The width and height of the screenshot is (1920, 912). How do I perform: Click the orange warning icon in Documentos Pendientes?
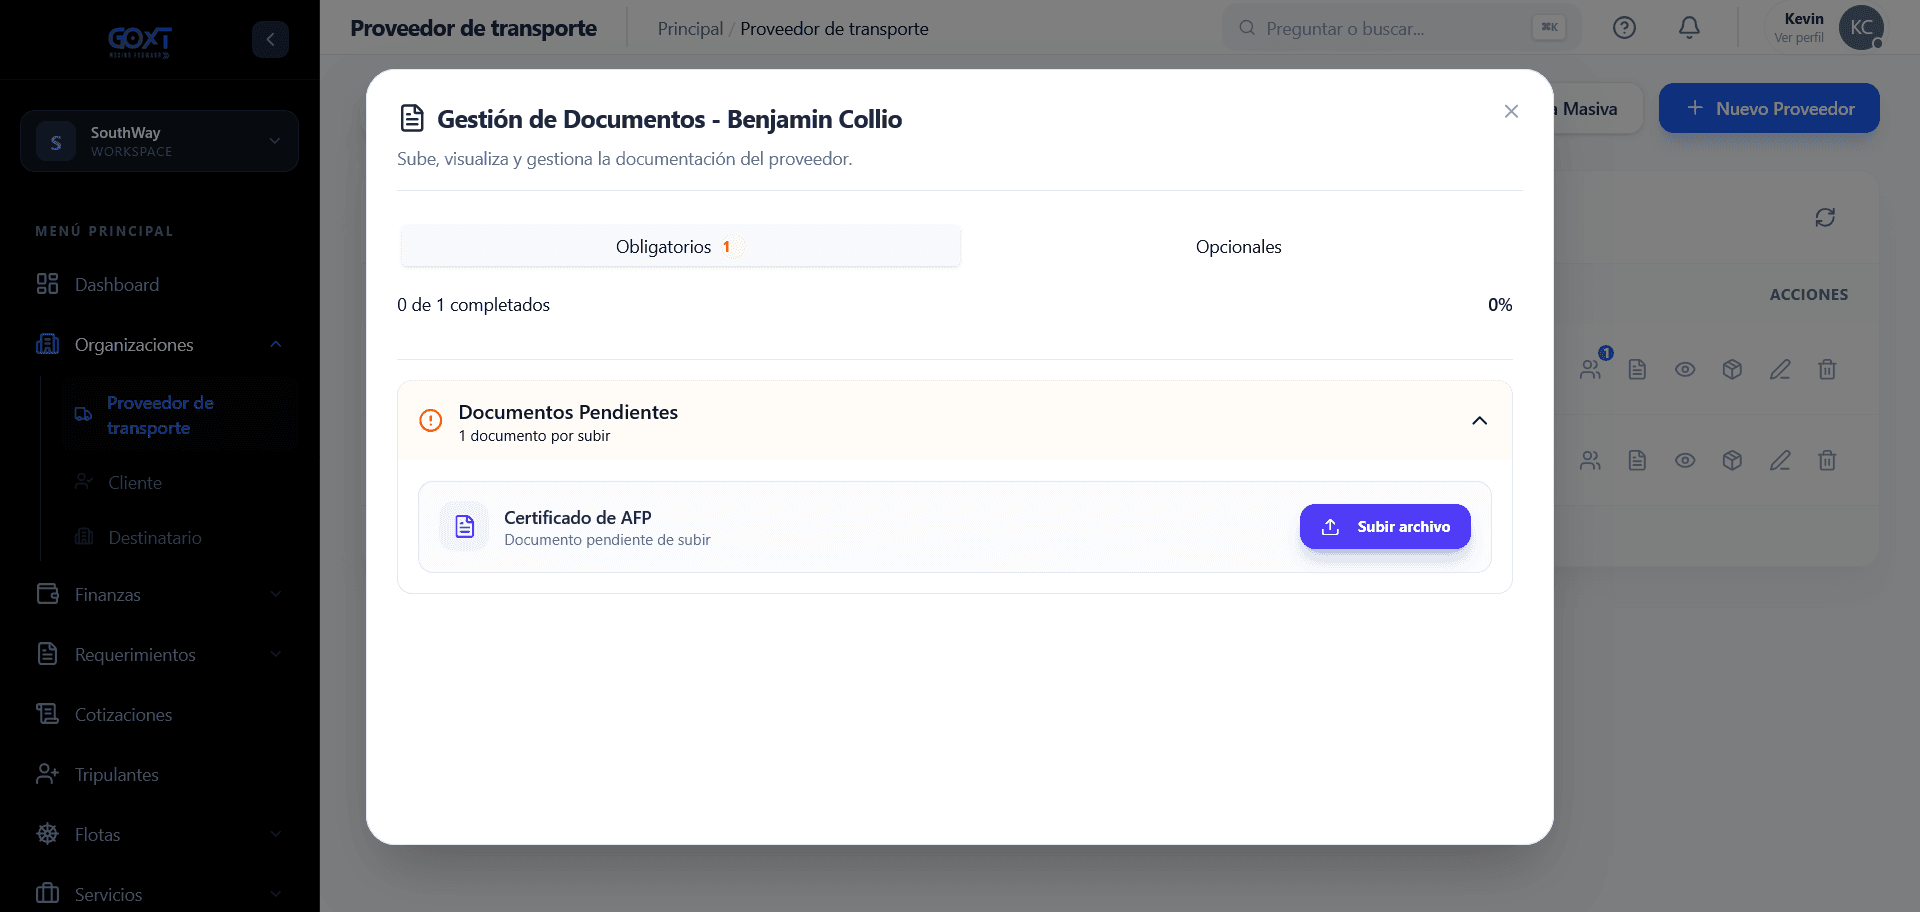coord(430,421)
